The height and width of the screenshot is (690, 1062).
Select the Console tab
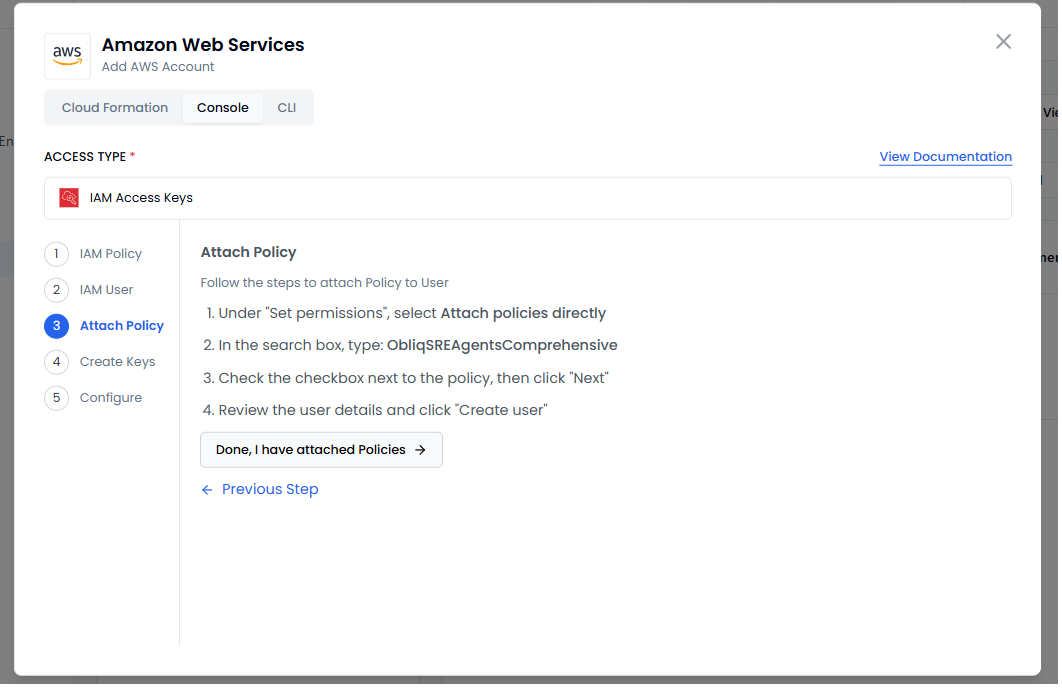click(222, 108)
